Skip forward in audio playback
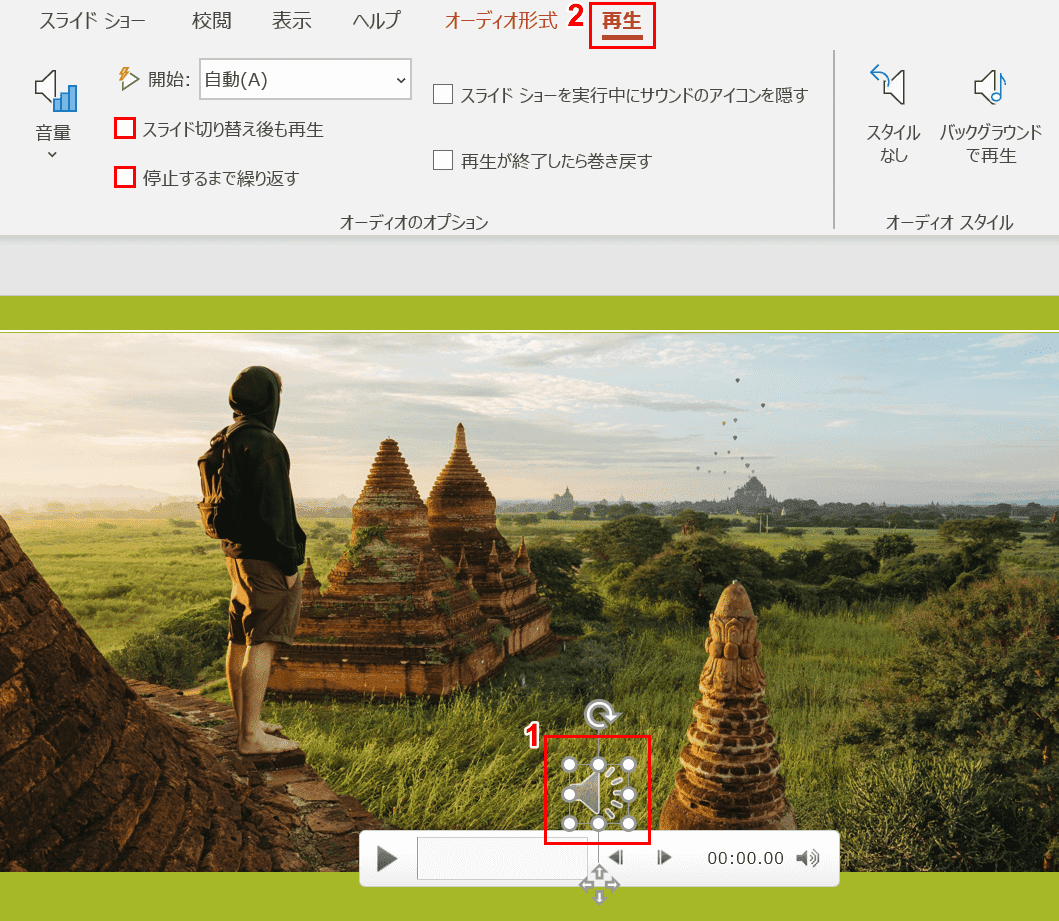This screenshot has width=1059, height=921. coord(664,858)
